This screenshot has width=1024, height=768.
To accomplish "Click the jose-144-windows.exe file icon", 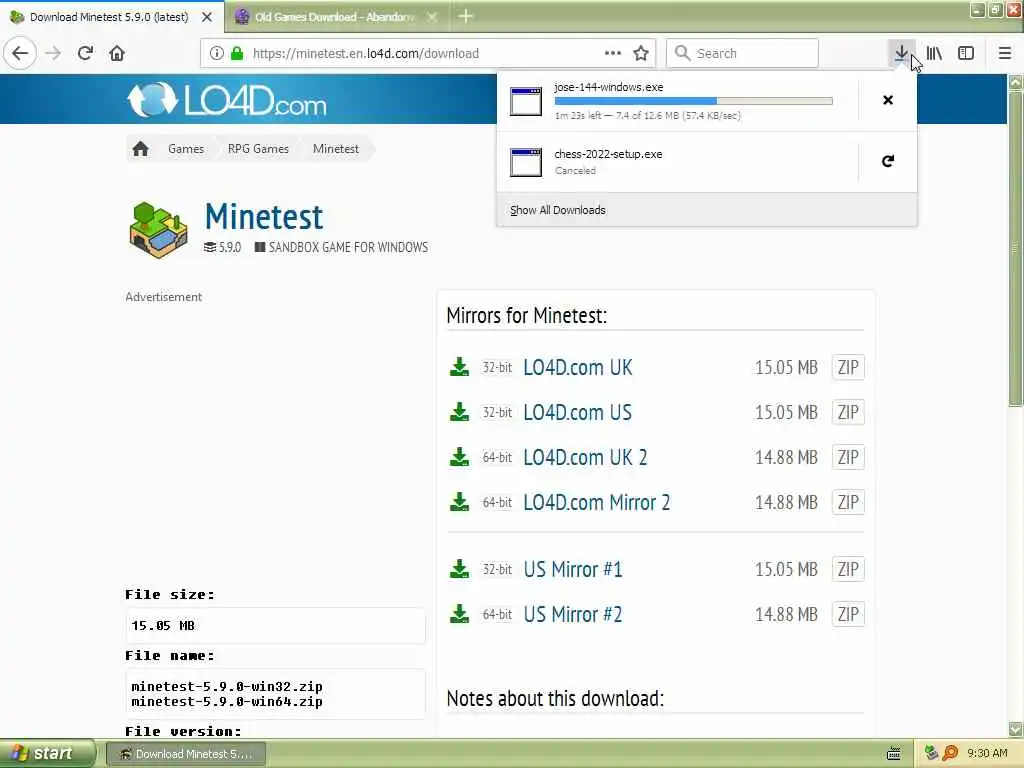I will pos(526,101).
